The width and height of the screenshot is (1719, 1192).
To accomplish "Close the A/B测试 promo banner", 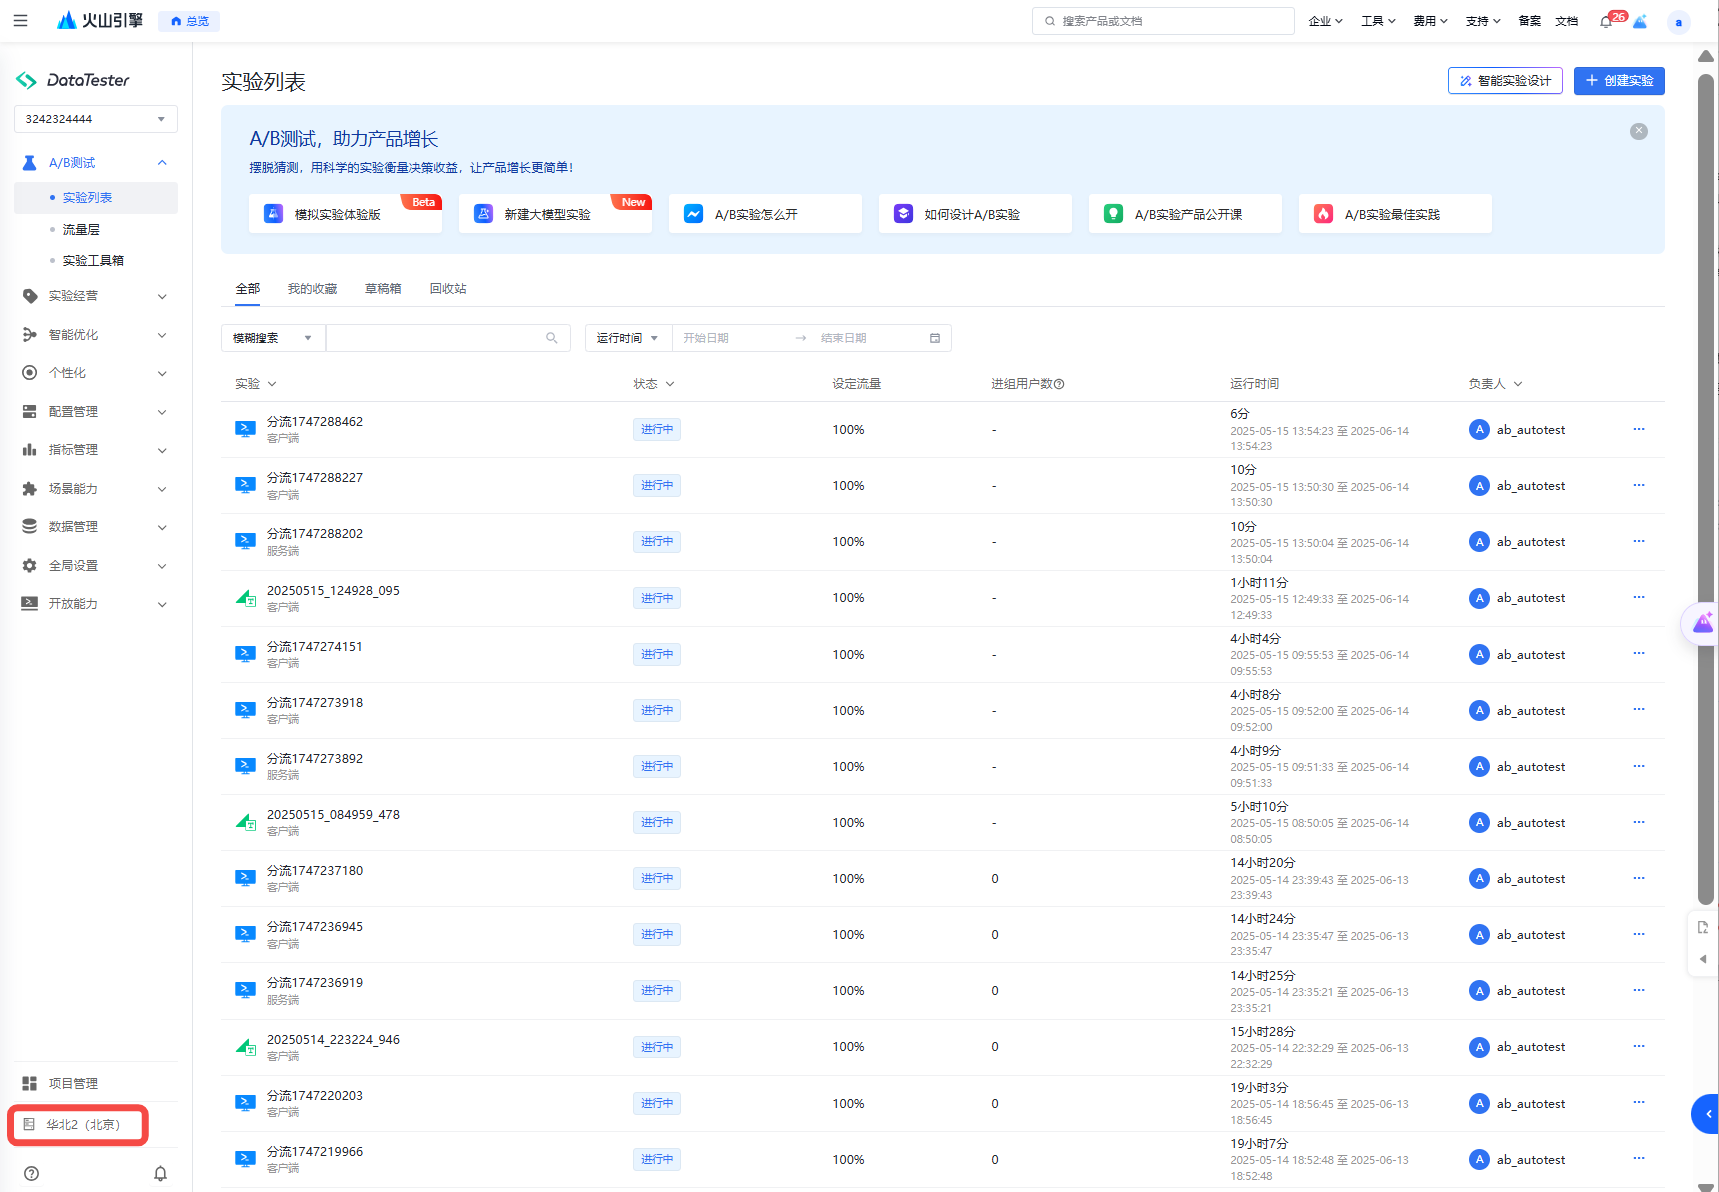I will click(x=1639, y=131).
